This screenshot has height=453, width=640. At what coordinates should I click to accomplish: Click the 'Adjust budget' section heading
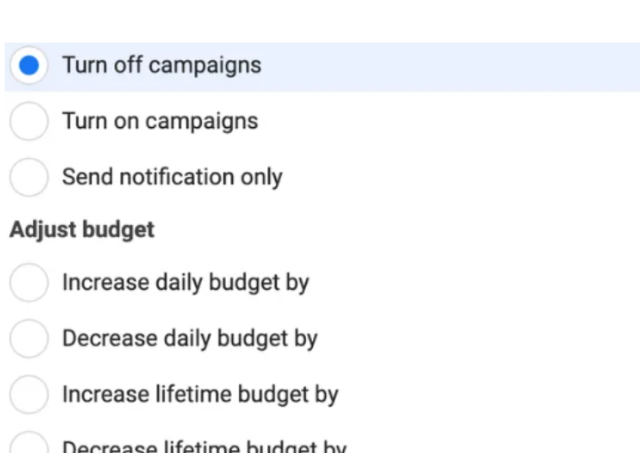pyautogui.click(x=82, y=230)
